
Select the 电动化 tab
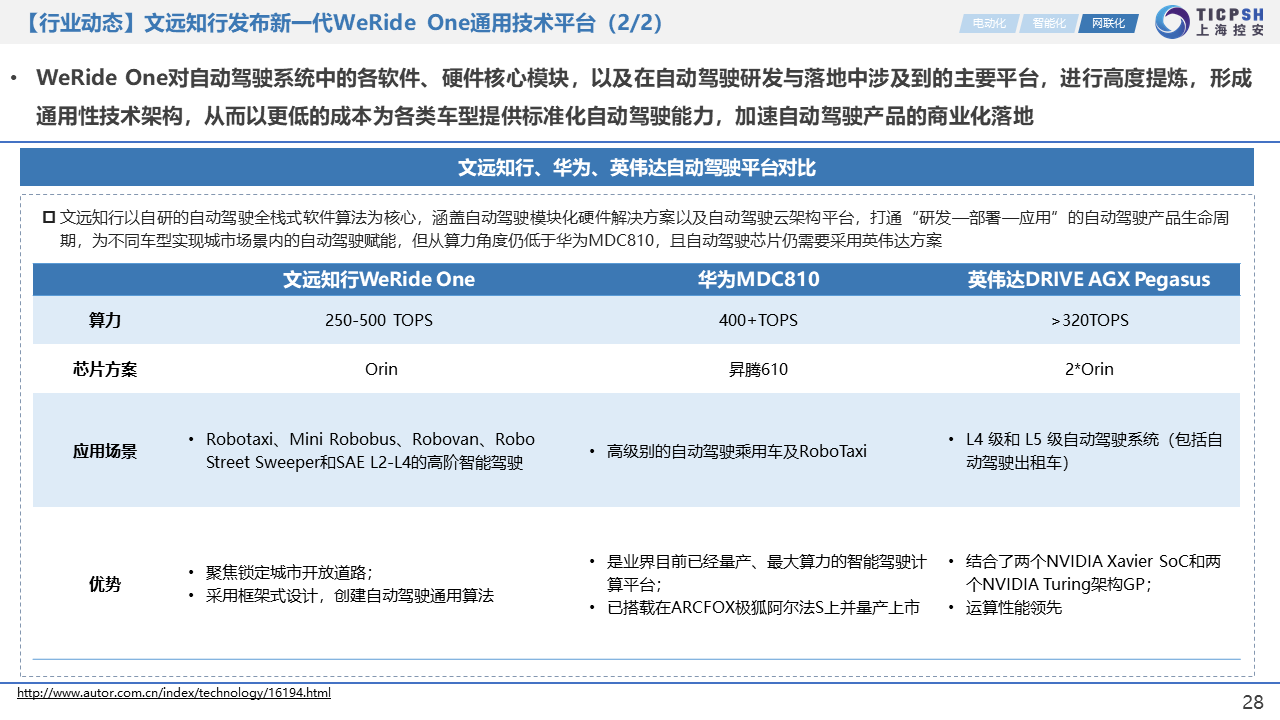(x=988, y=23)
